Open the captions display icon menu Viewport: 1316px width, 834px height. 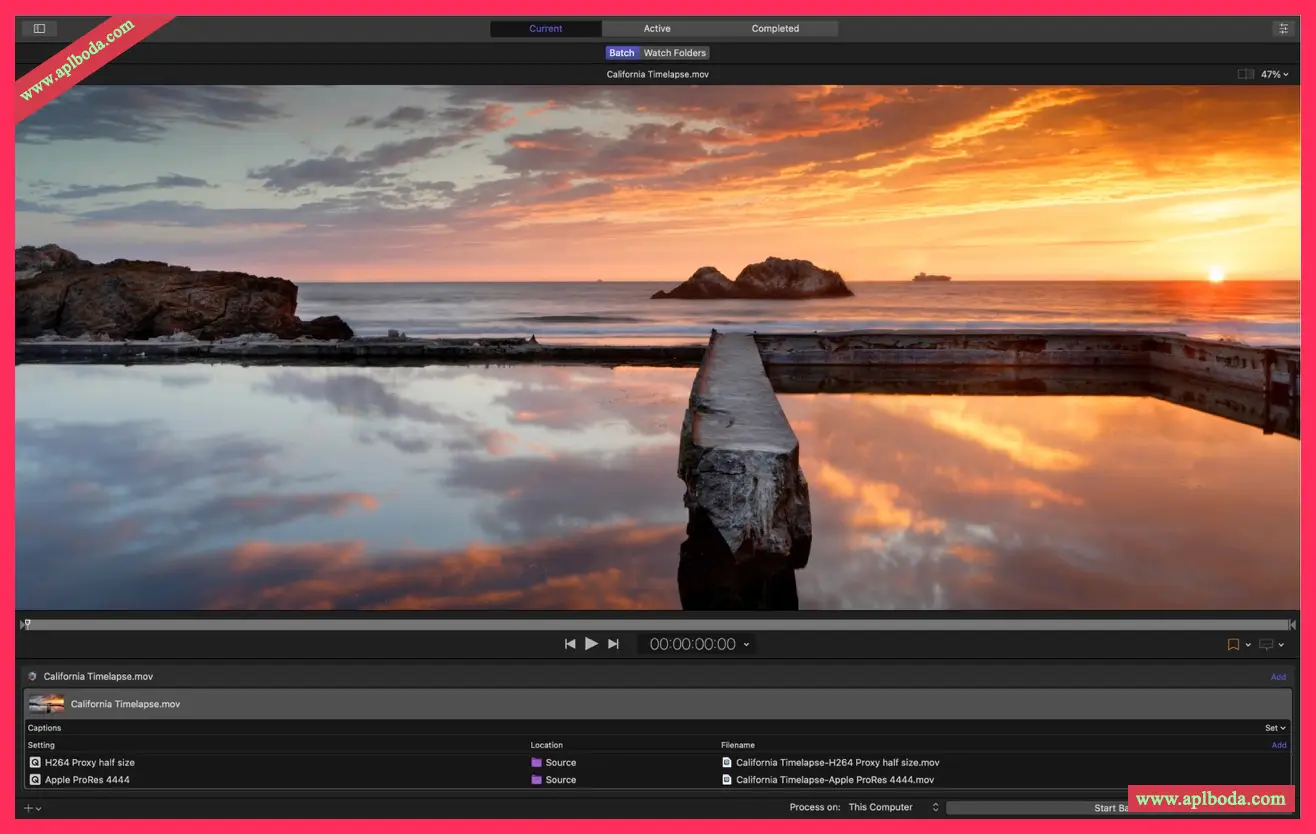tap(1271, 645)
